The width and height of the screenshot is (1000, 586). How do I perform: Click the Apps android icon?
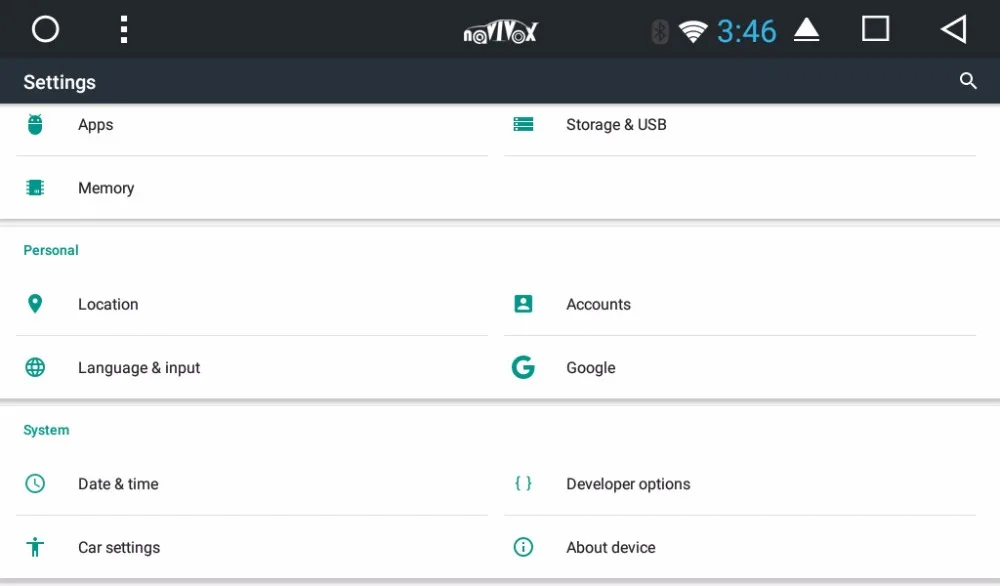click(35, 124)
